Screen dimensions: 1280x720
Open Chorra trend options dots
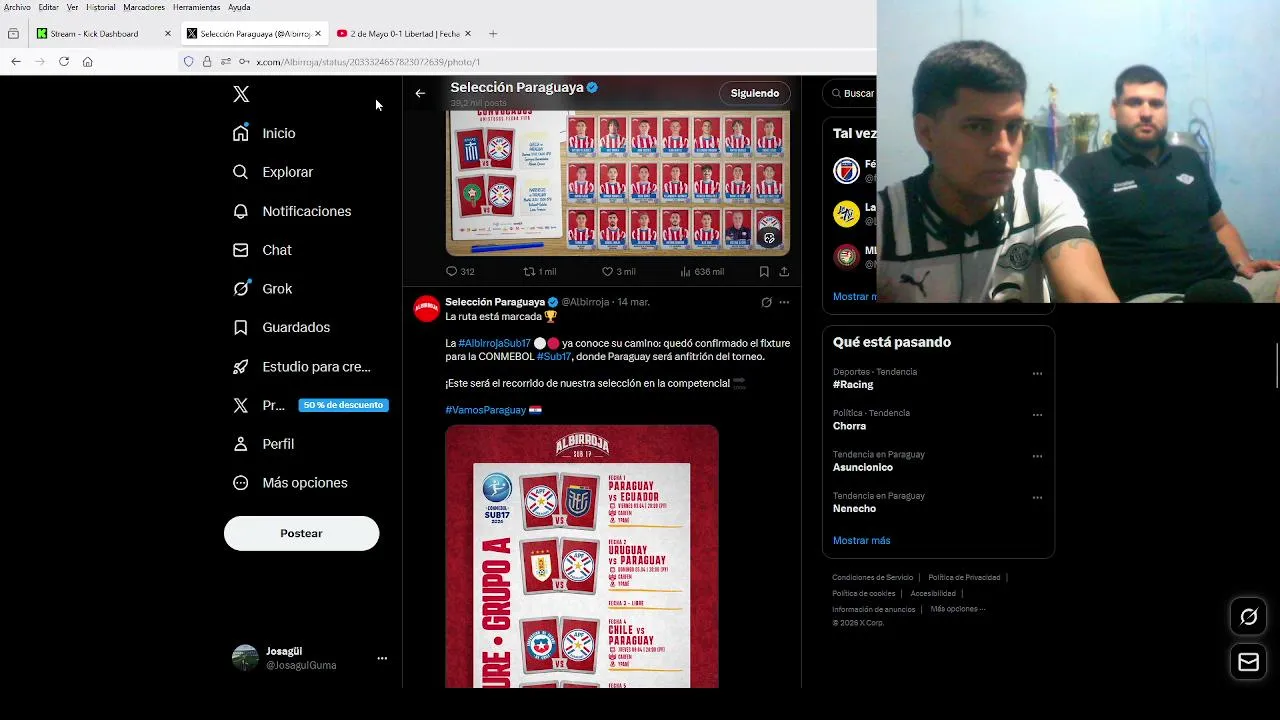[x=1037, y=415]
